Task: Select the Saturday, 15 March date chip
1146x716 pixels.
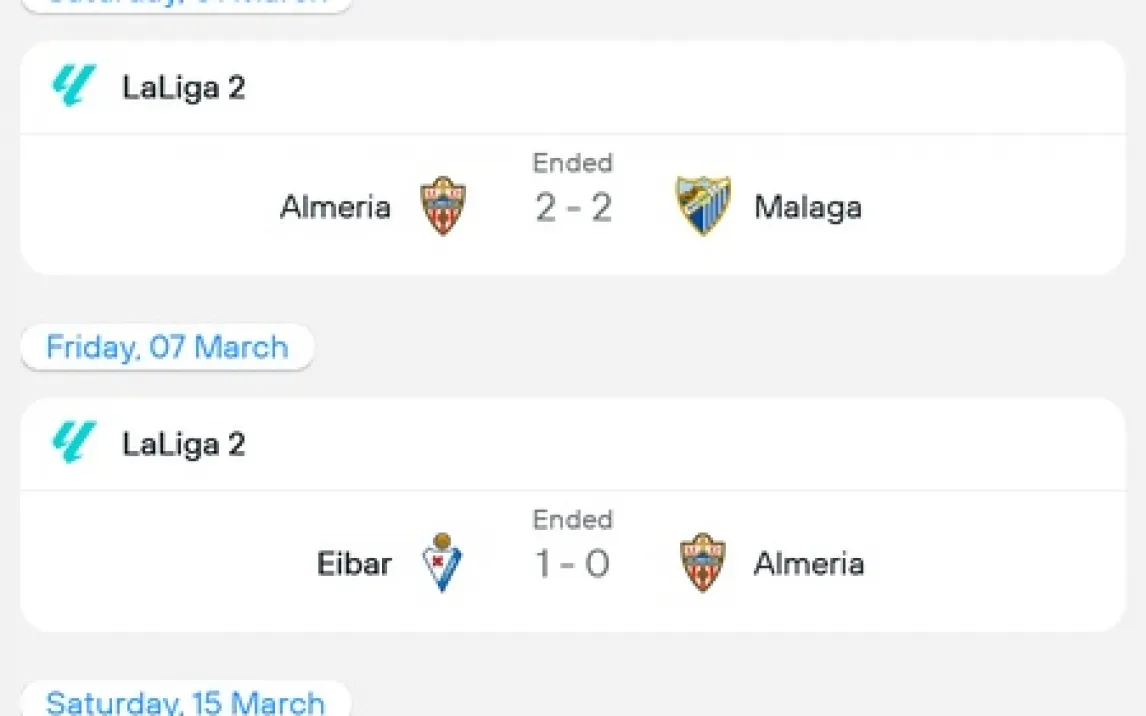Action: click(185, 702)
